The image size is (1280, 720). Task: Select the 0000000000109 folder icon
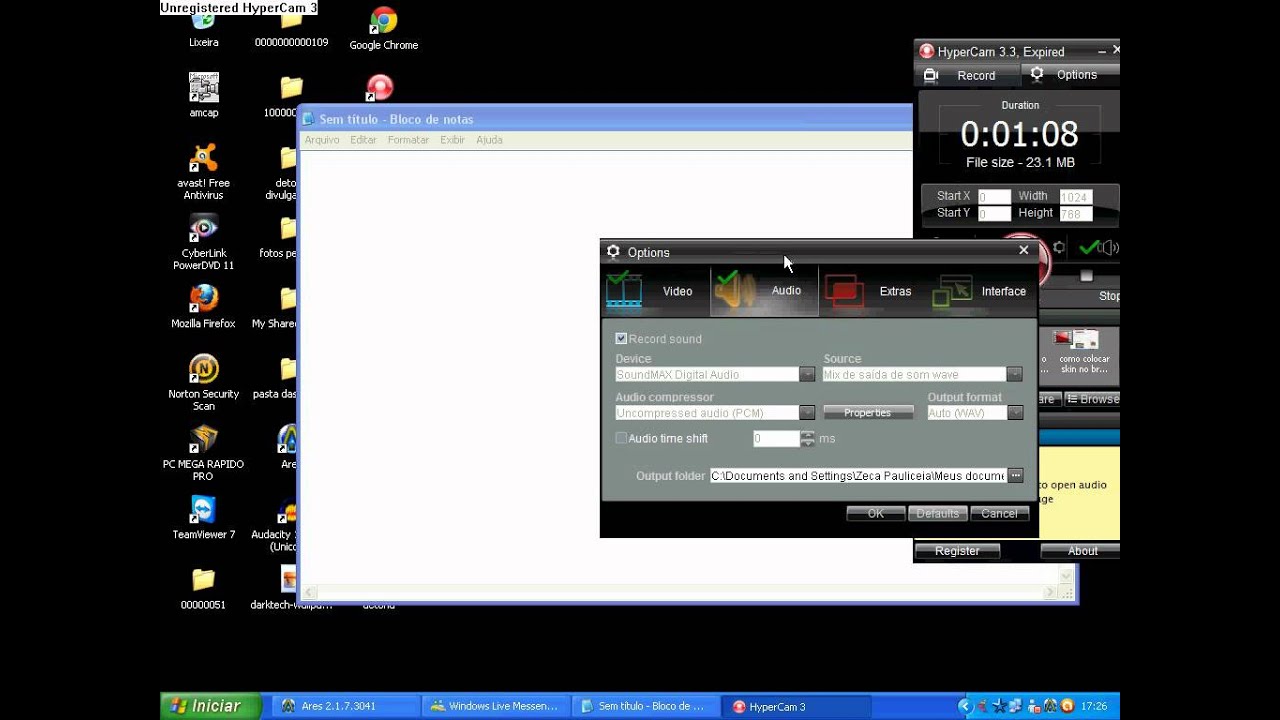(x=291, y=30)
